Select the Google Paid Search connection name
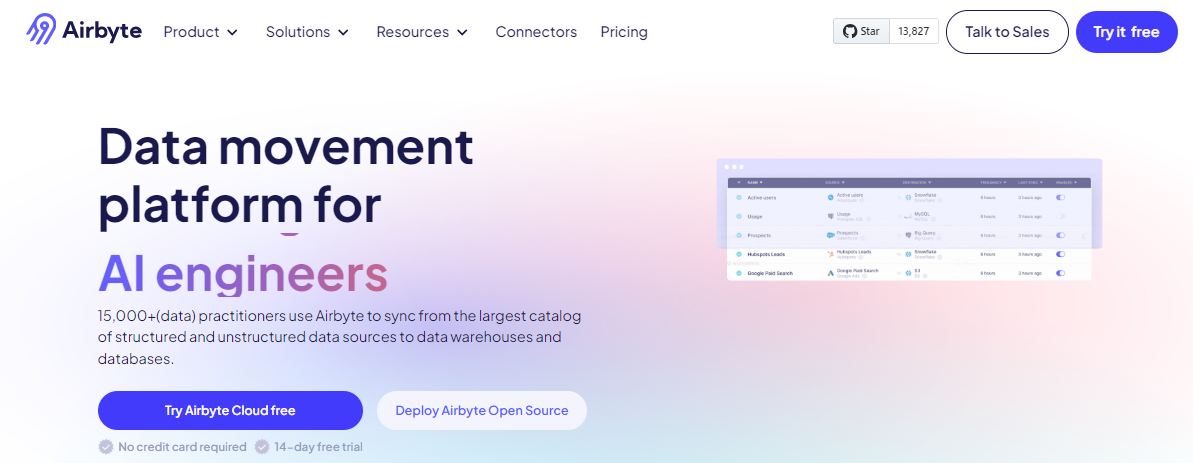Image resolution: width=1193 pixels, height=463 pixels. 770,273
